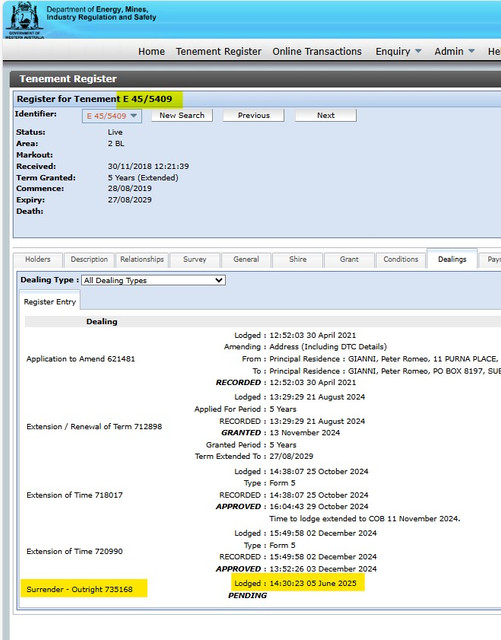501x640 pixels.
Task: Select the Dealings tab
Action: 452,259
